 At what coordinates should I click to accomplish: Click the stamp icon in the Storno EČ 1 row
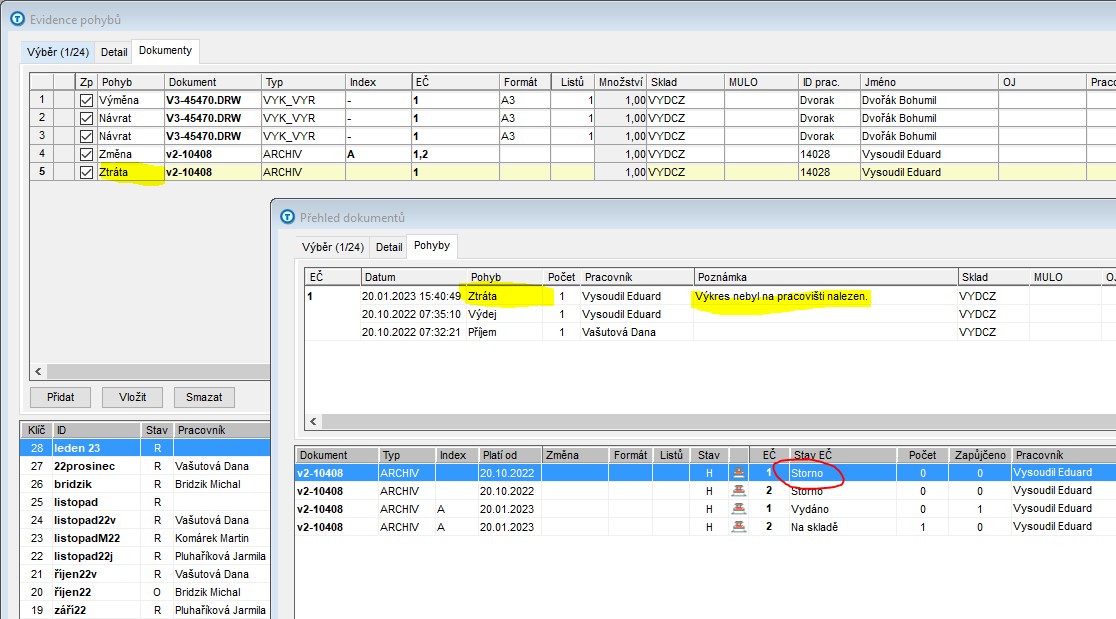[x=739, y=472]
